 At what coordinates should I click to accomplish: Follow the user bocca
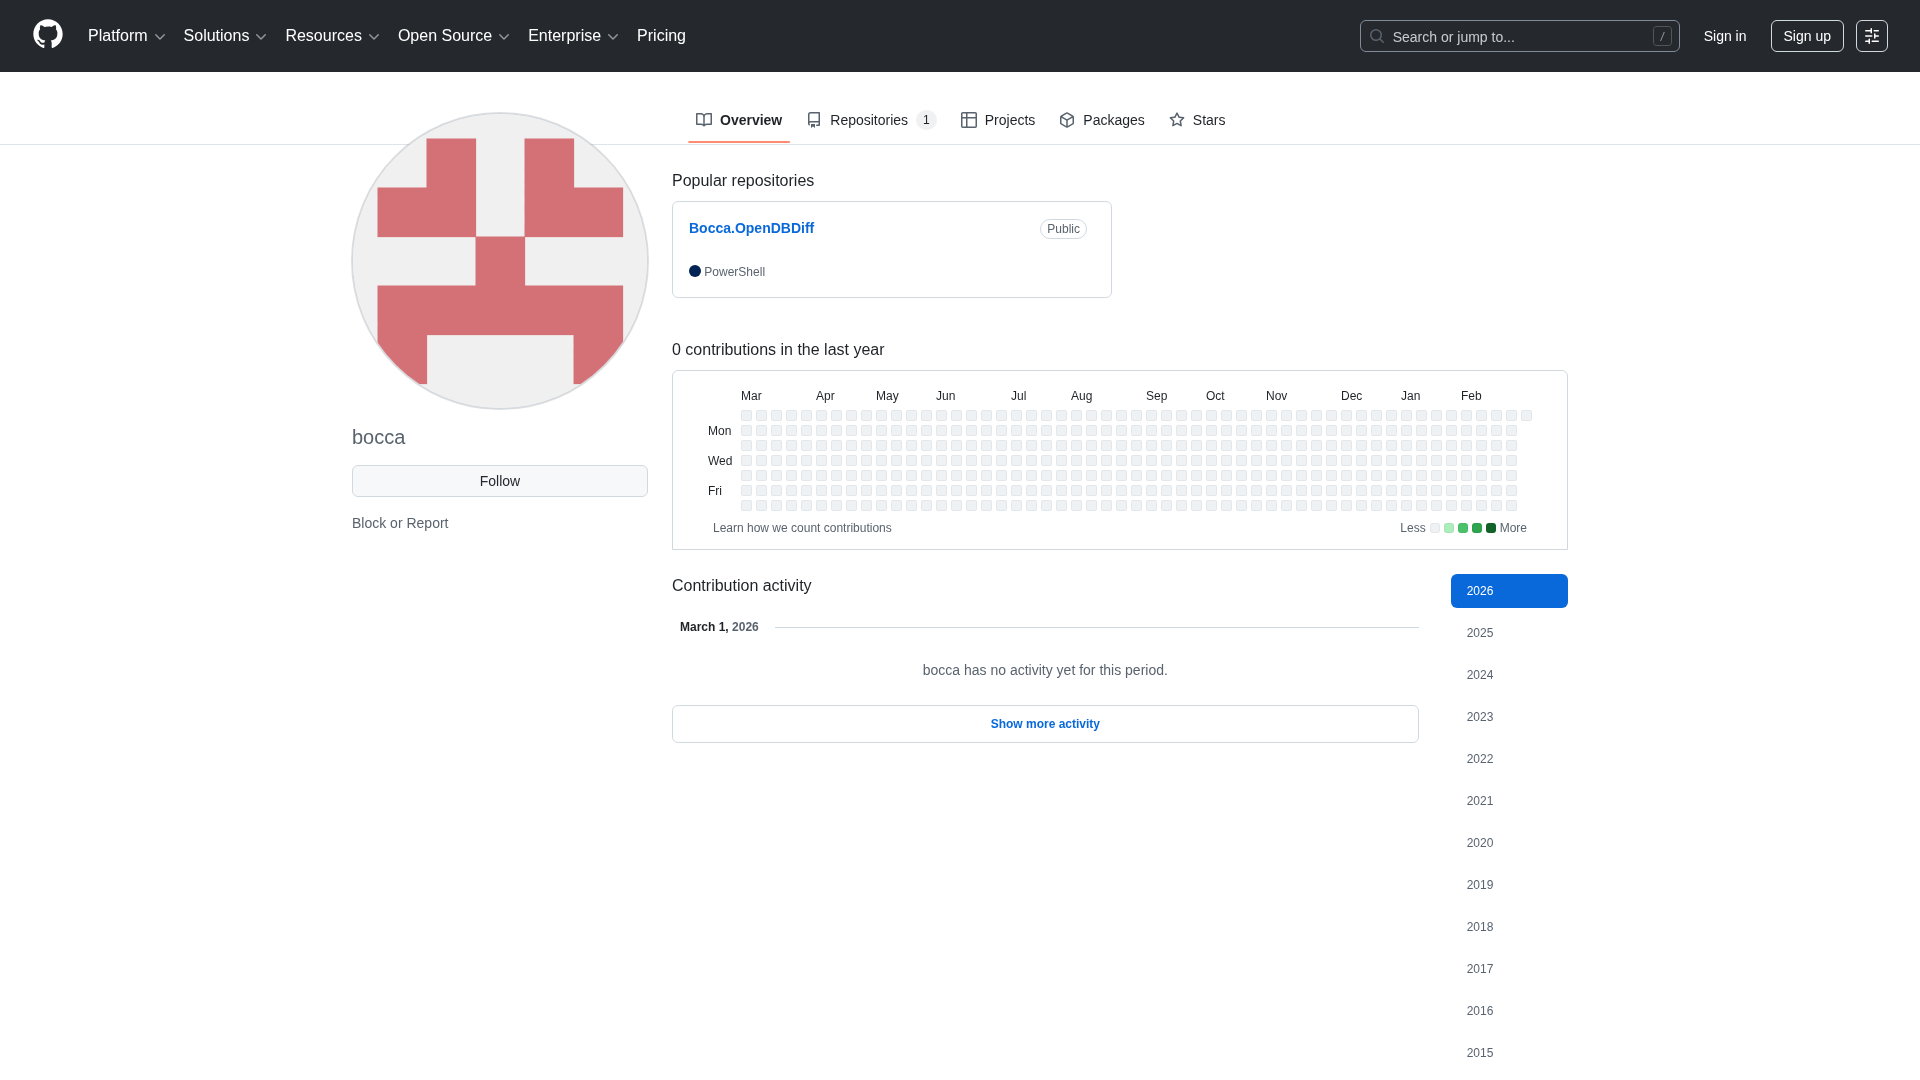coord(499,481)
